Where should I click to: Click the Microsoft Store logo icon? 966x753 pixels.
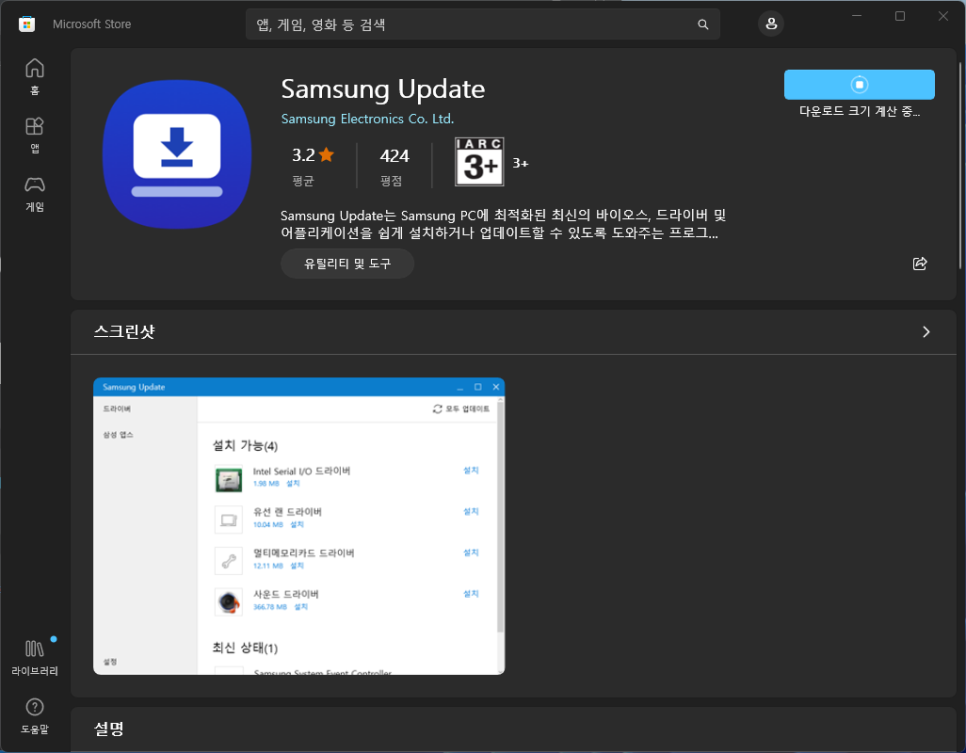26,25
